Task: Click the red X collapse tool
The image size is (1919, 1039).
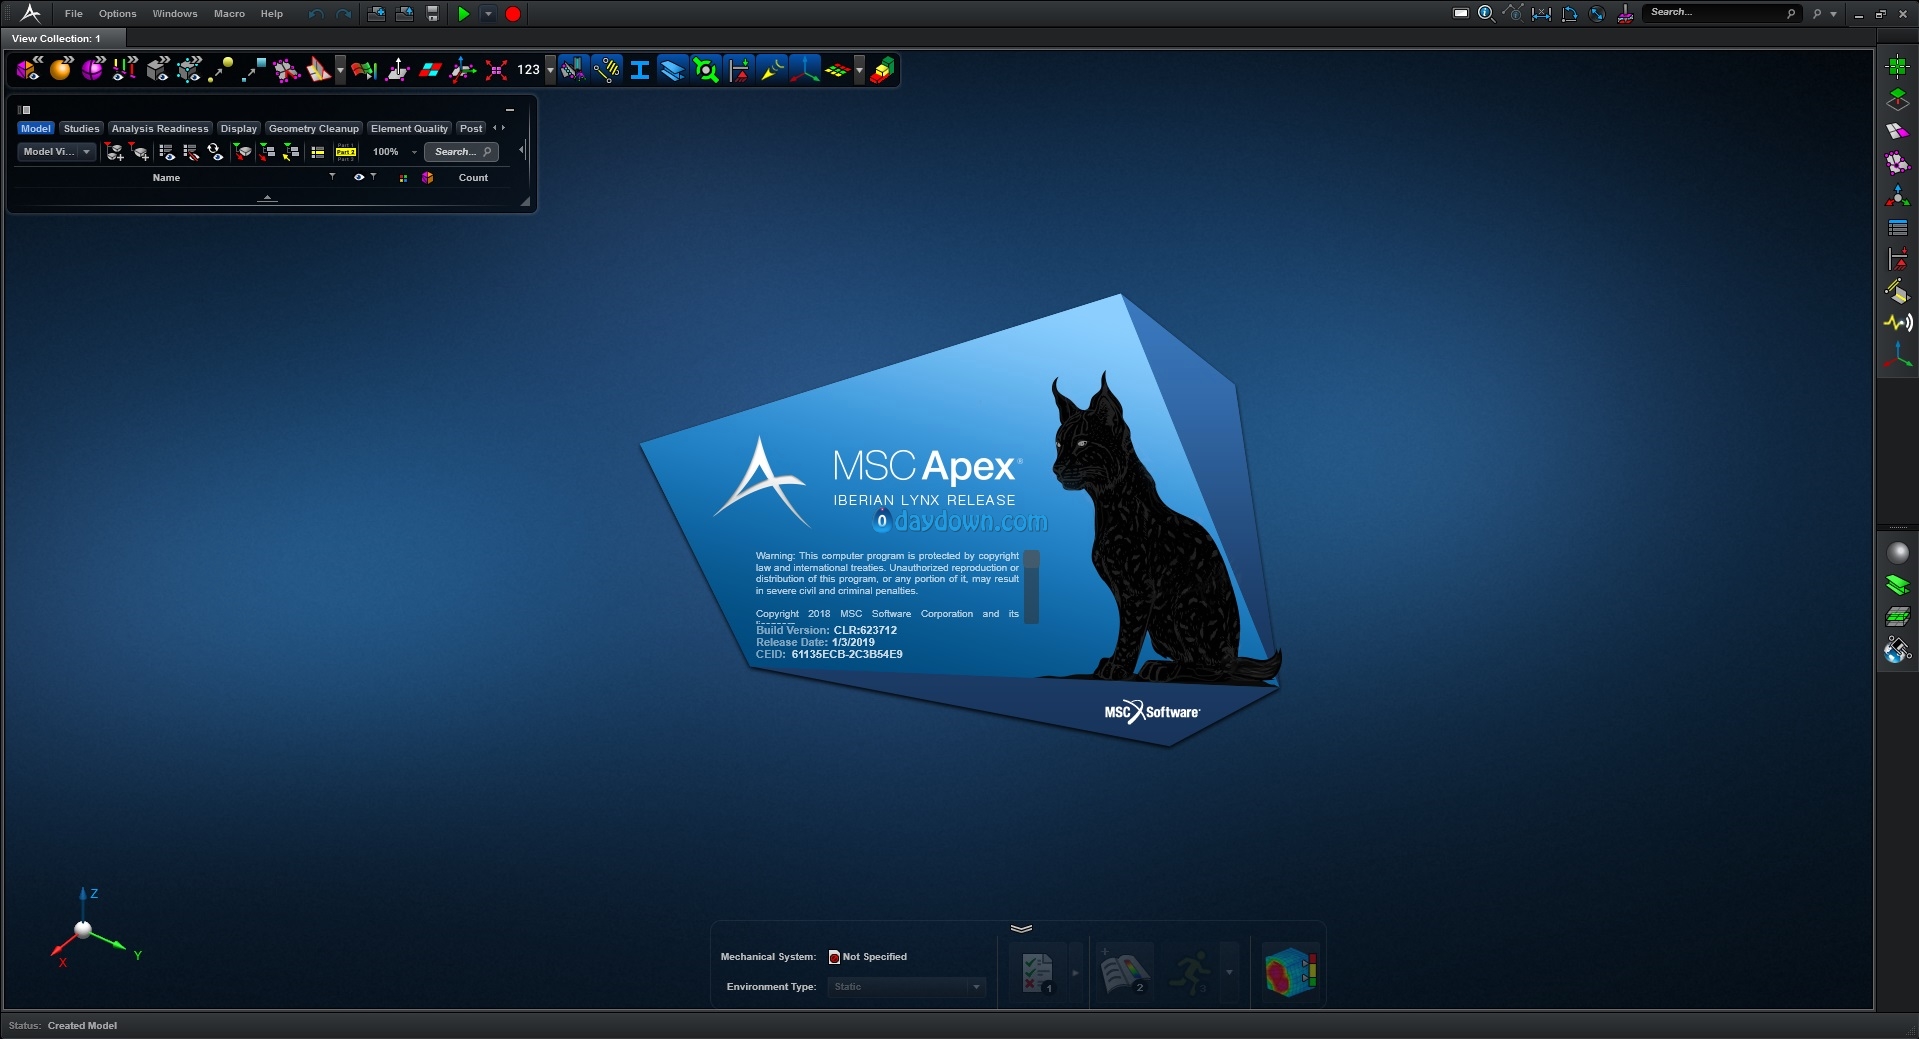Action: 496,69
